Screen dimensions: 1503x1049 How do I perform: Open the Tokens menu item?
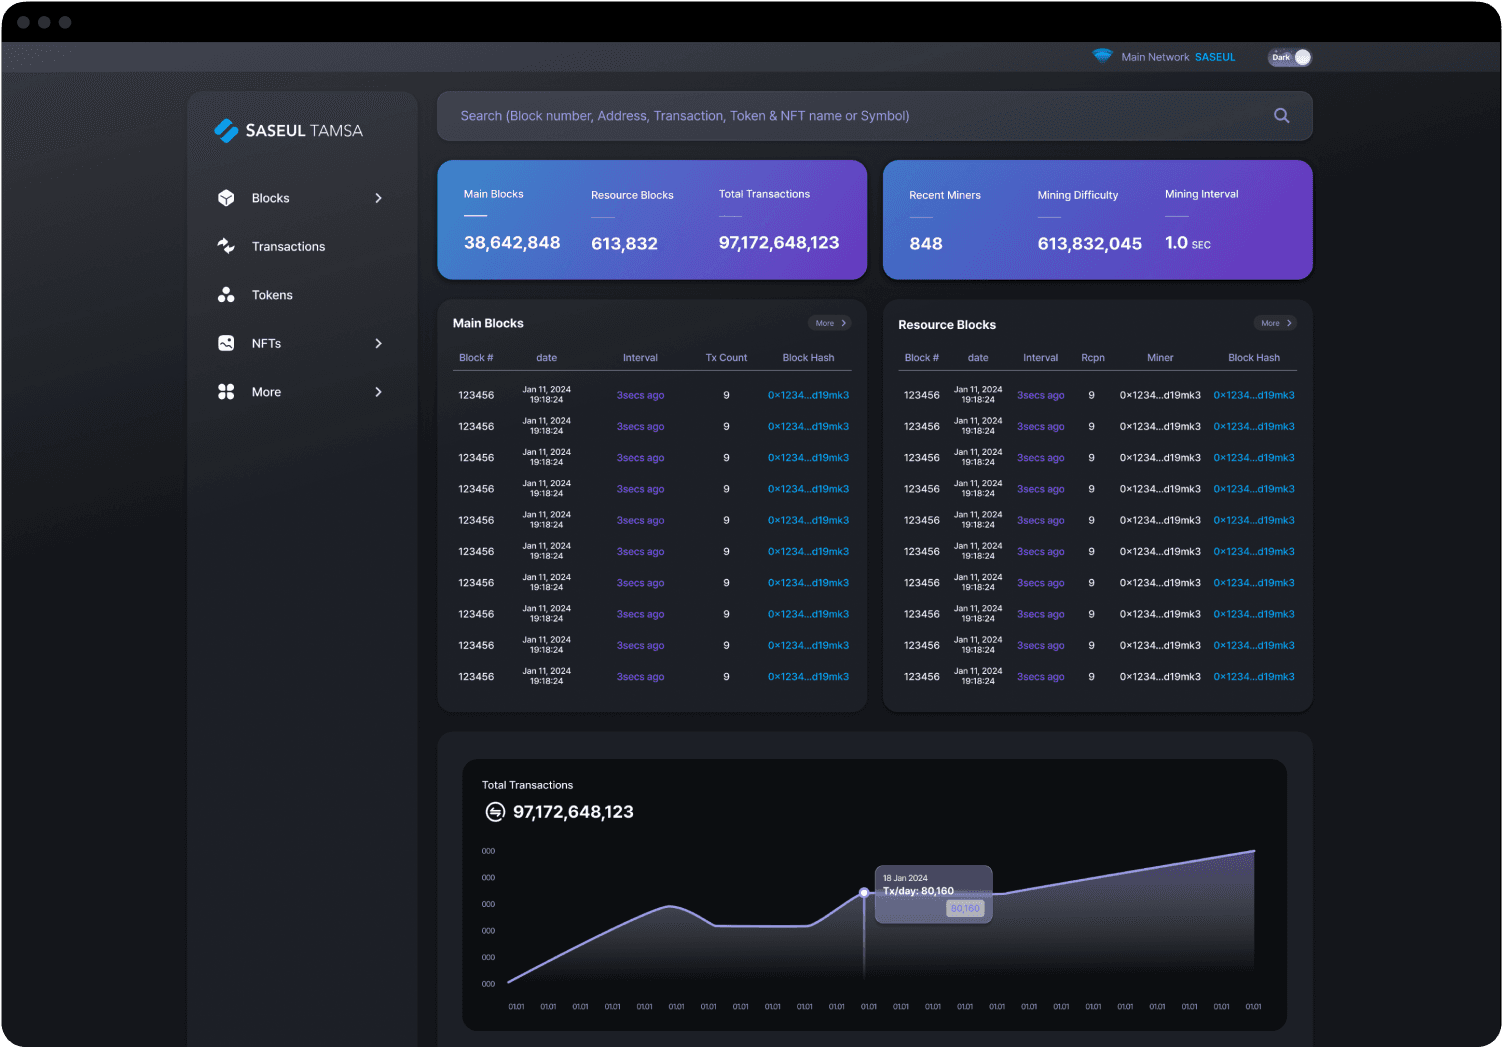click(272, 295)
